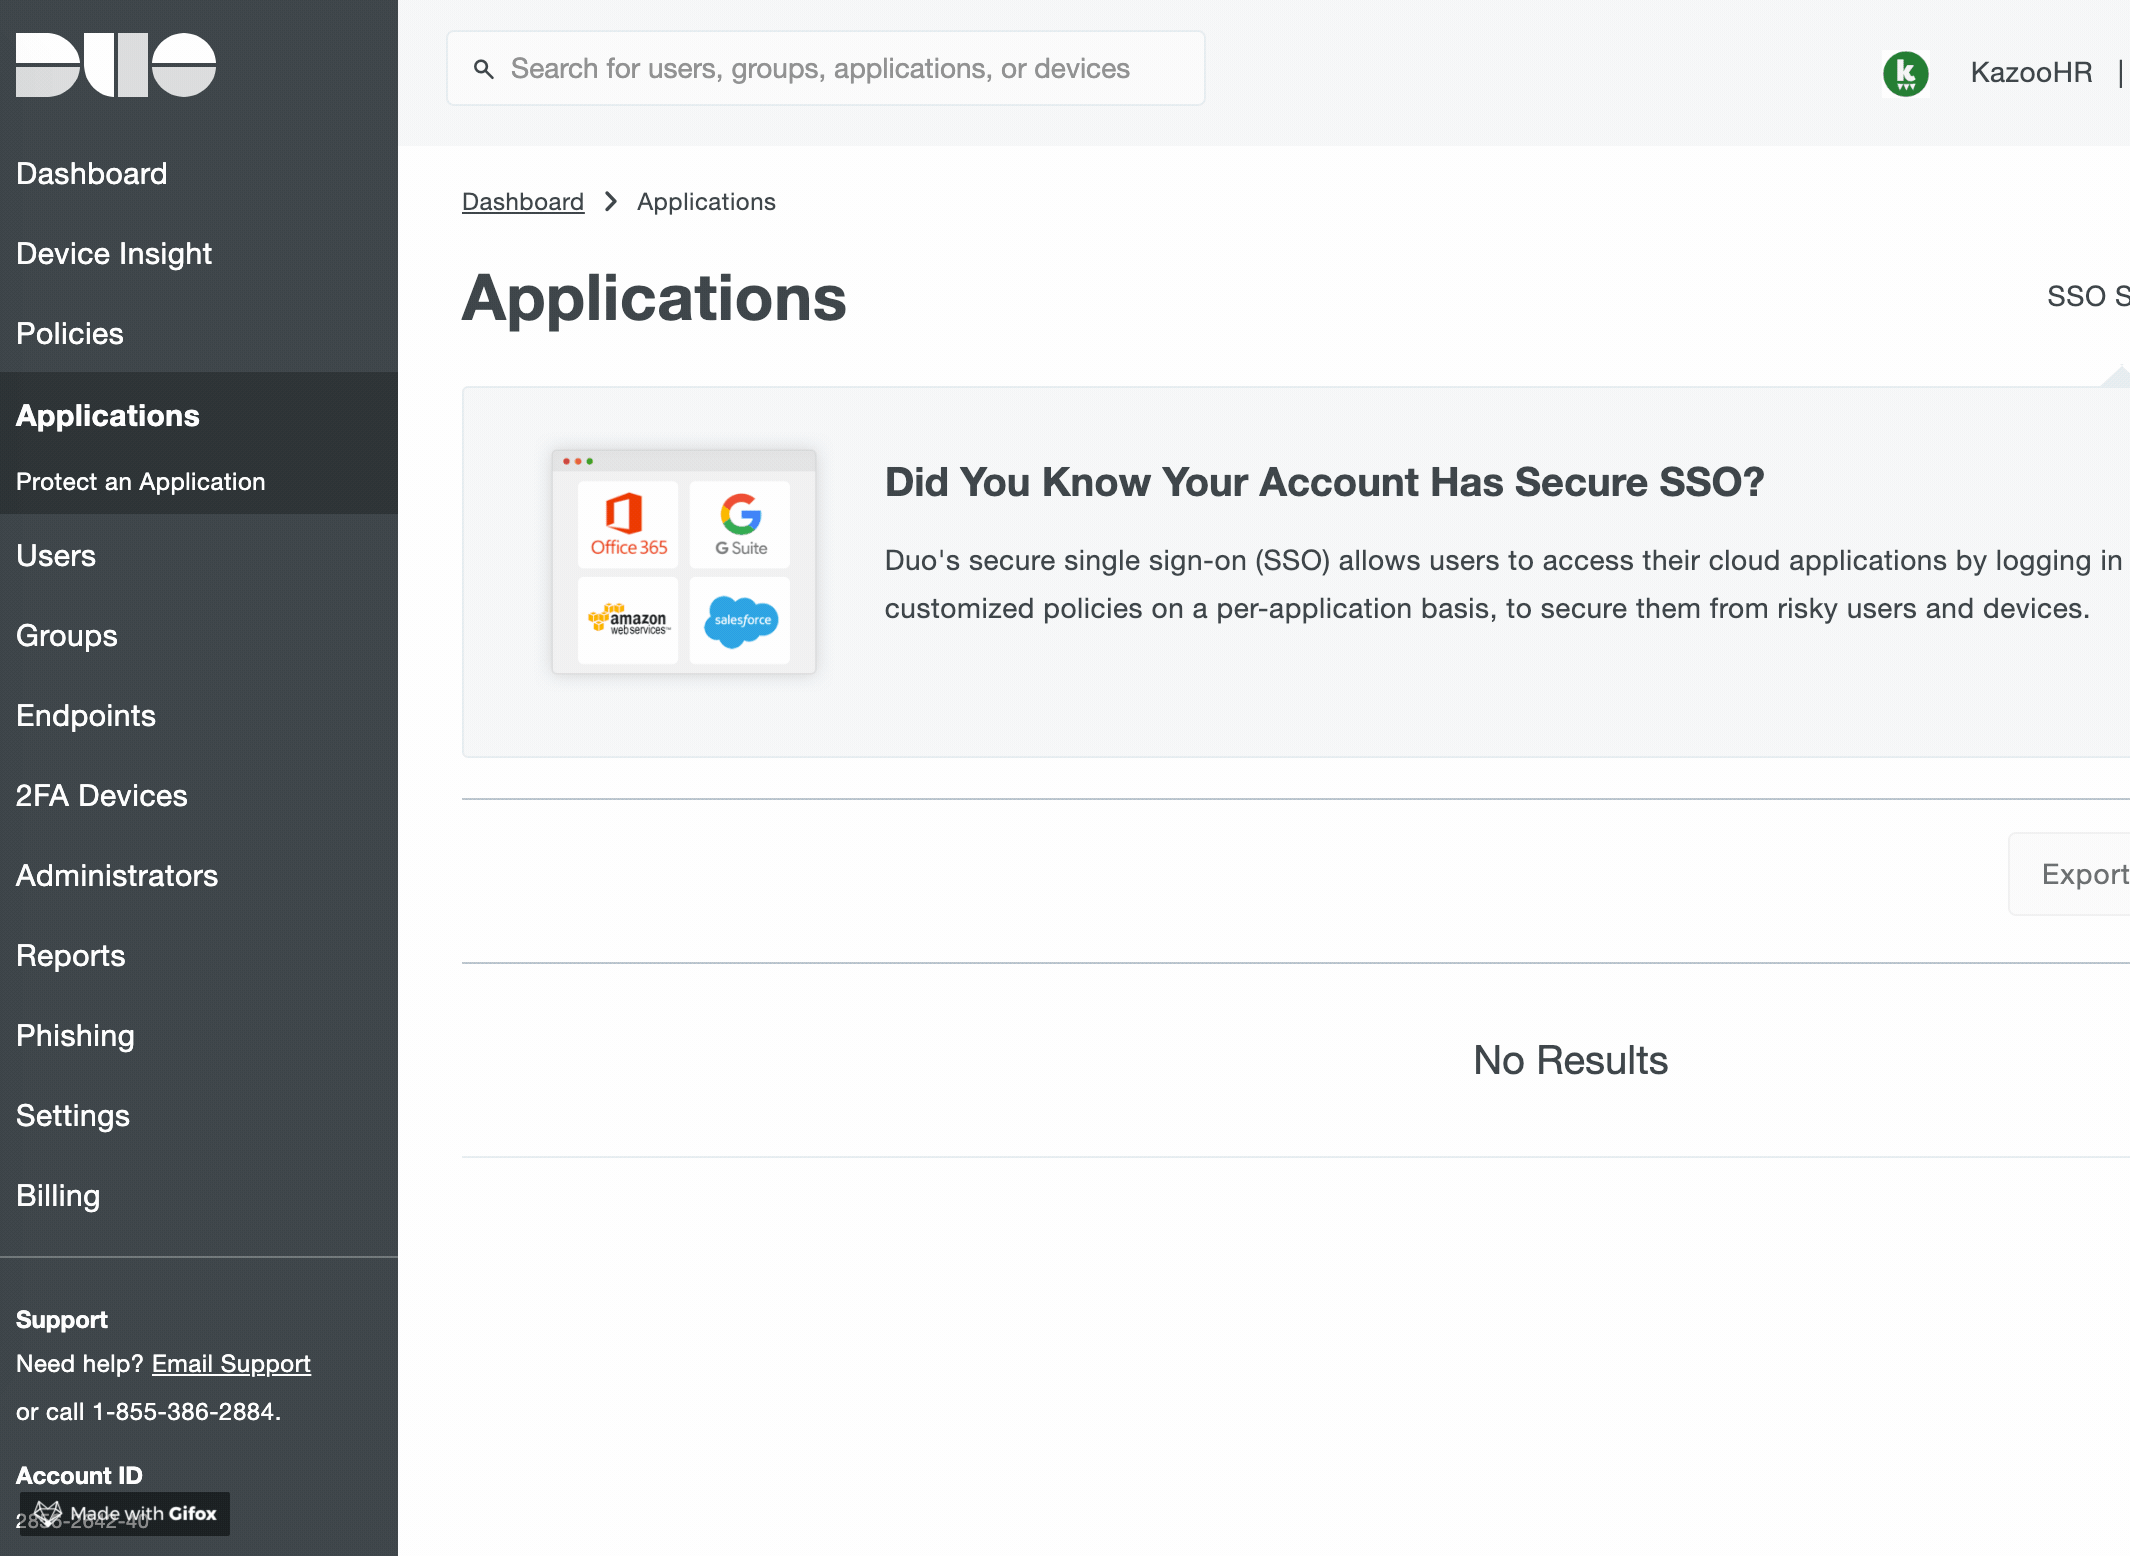Click the Applications breadcrumb text
The height and width of the screenshot is (1556, 2130).
[x=706, y=202]
